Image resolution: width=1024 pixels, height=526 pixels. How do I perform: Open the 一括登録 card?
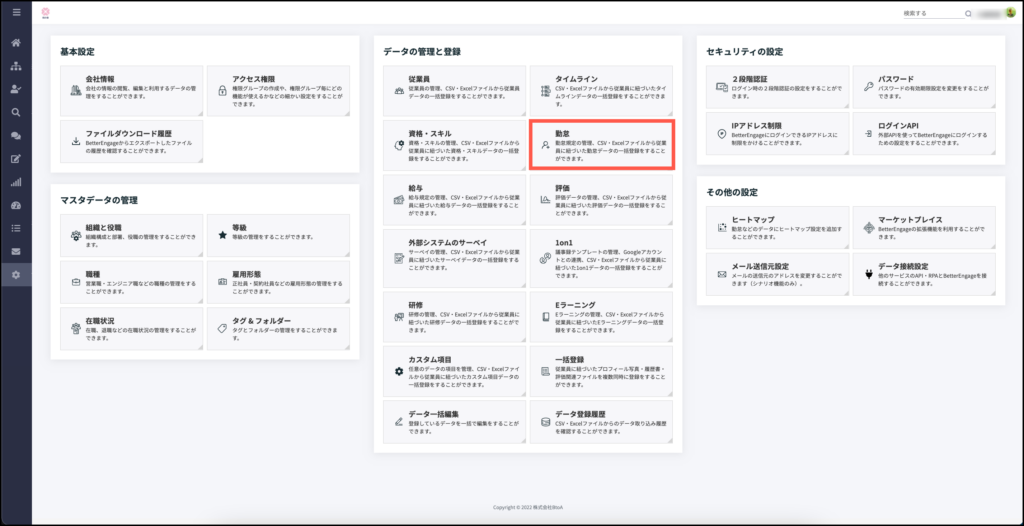click(601, 371)
